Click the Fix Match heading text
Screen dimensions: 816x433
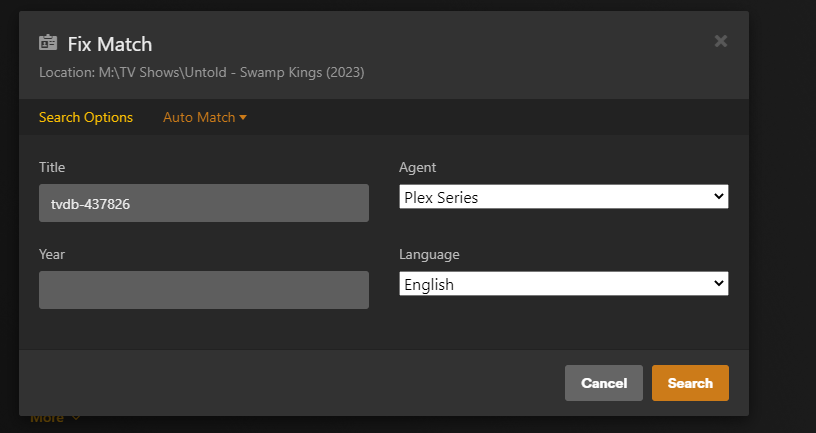tap(110, 43)
